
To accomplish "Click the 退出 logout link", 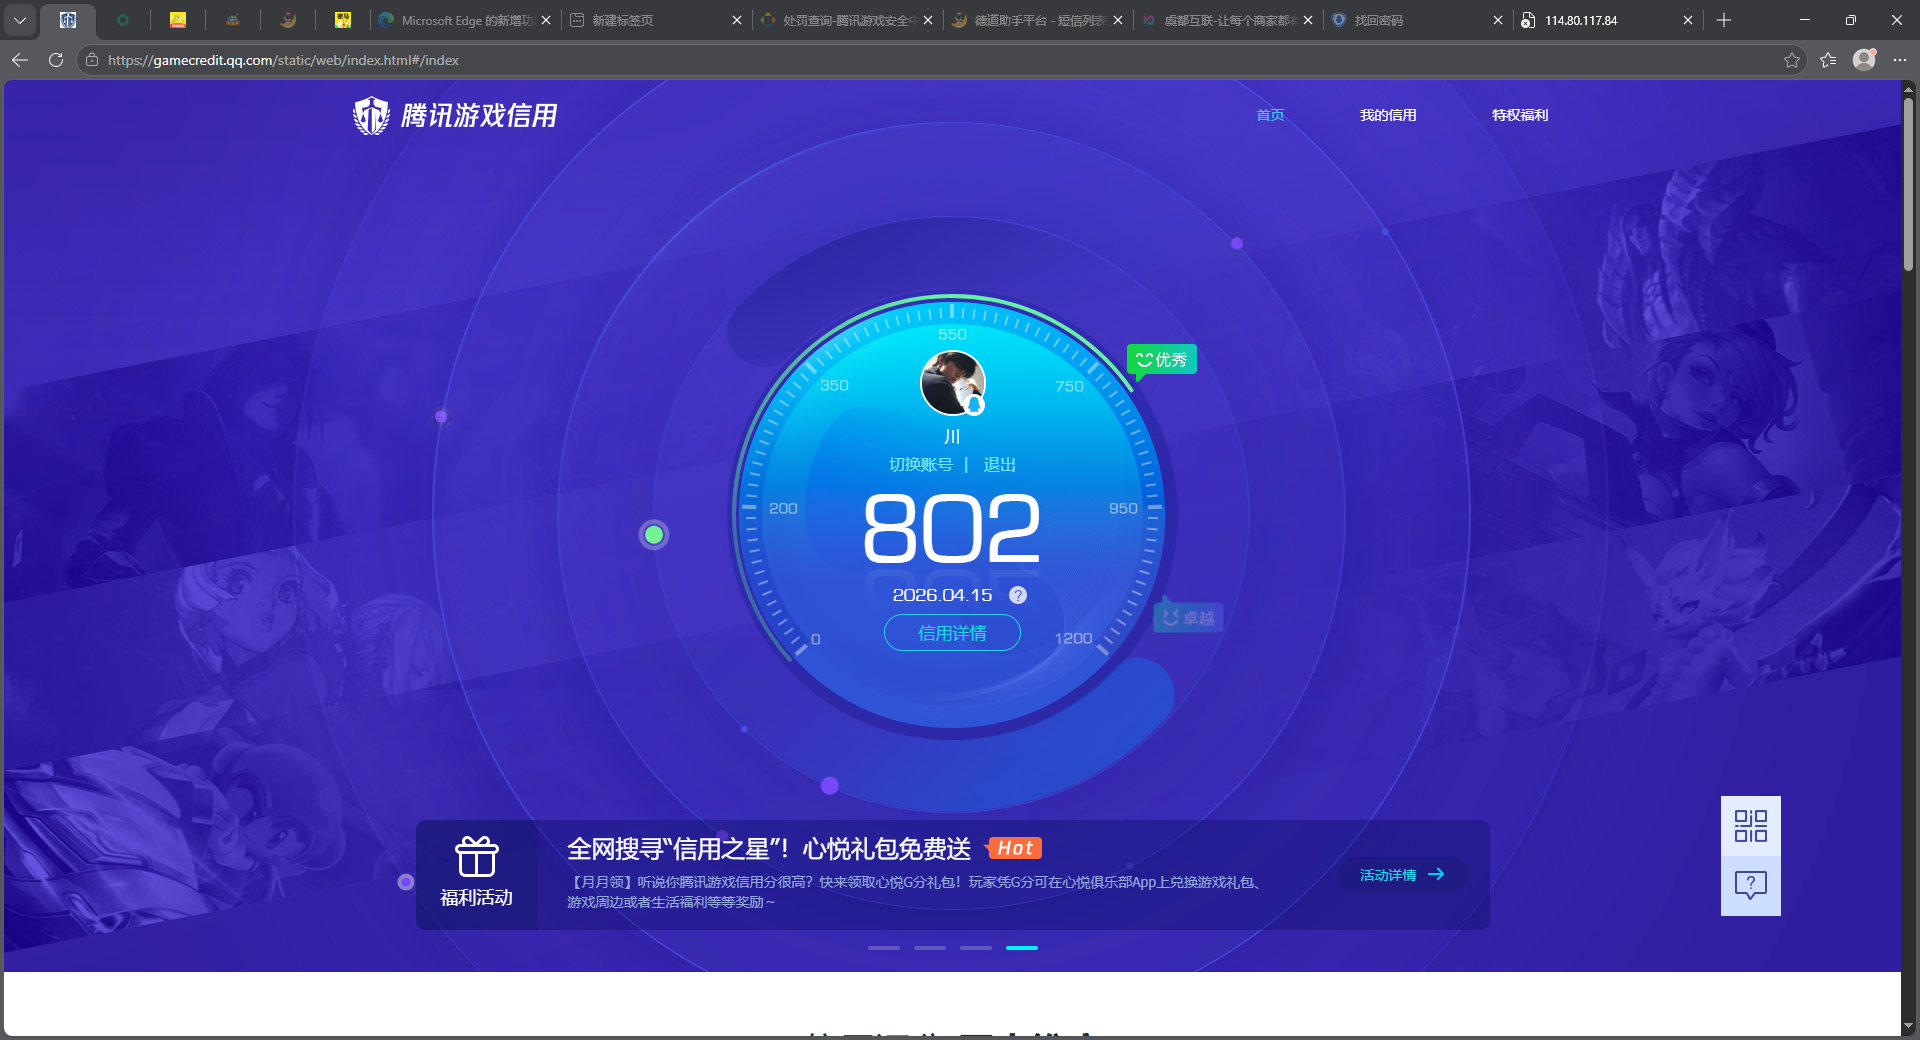I will 1000,464.
